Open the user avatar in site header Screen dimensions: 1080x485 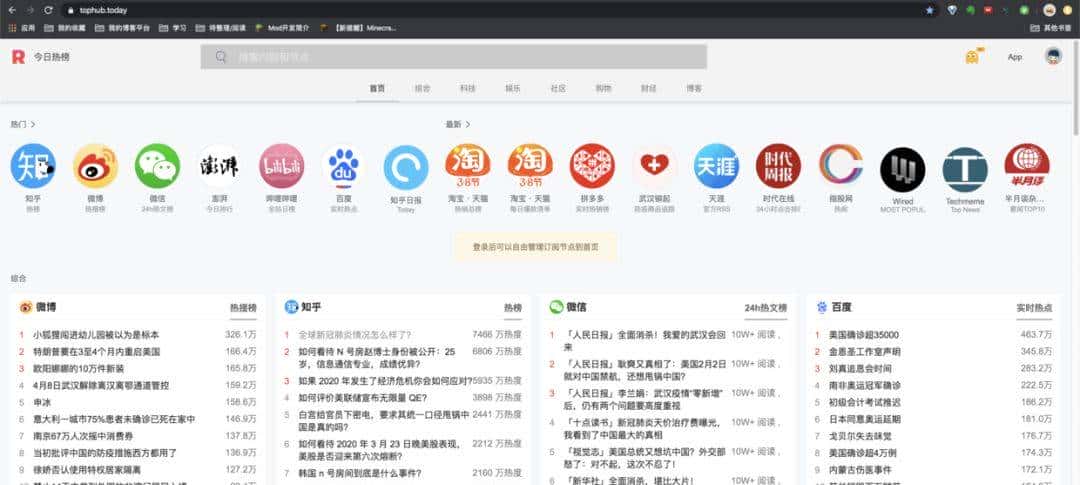click(x=1053, y=56)
